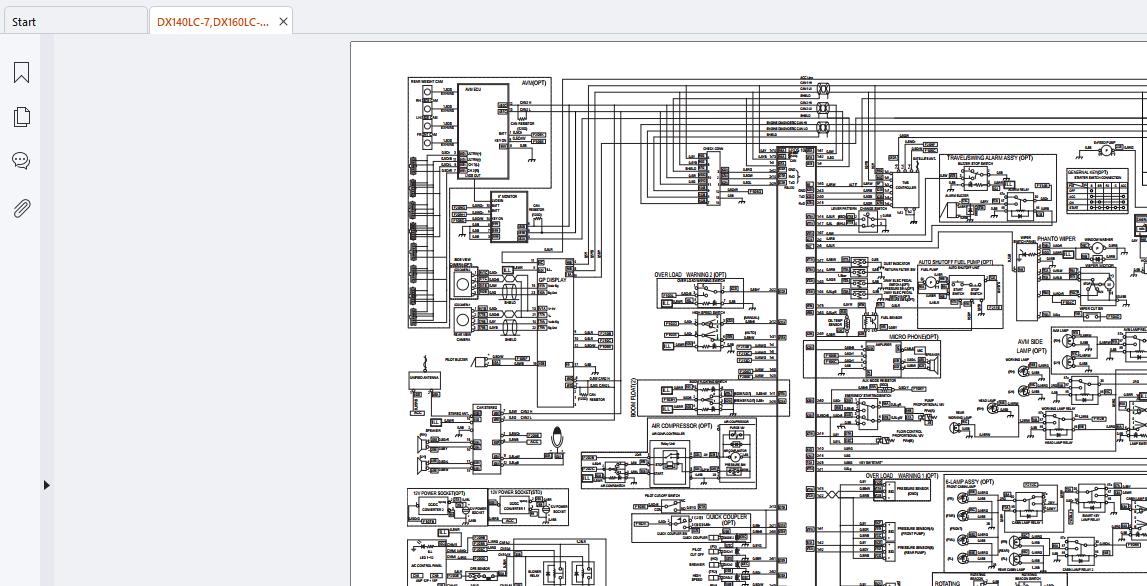Viewport: 1147px width, 586px height.
Task: Open the Attachments paperclip icon
Action: 21,208
